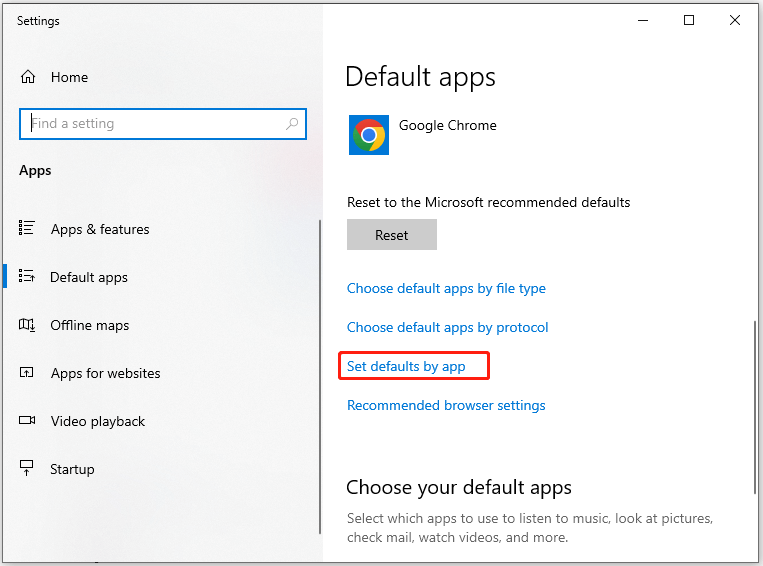Click the Default apps sidebar icon
This screenshot has height=566, width=763.
[26, 276]
